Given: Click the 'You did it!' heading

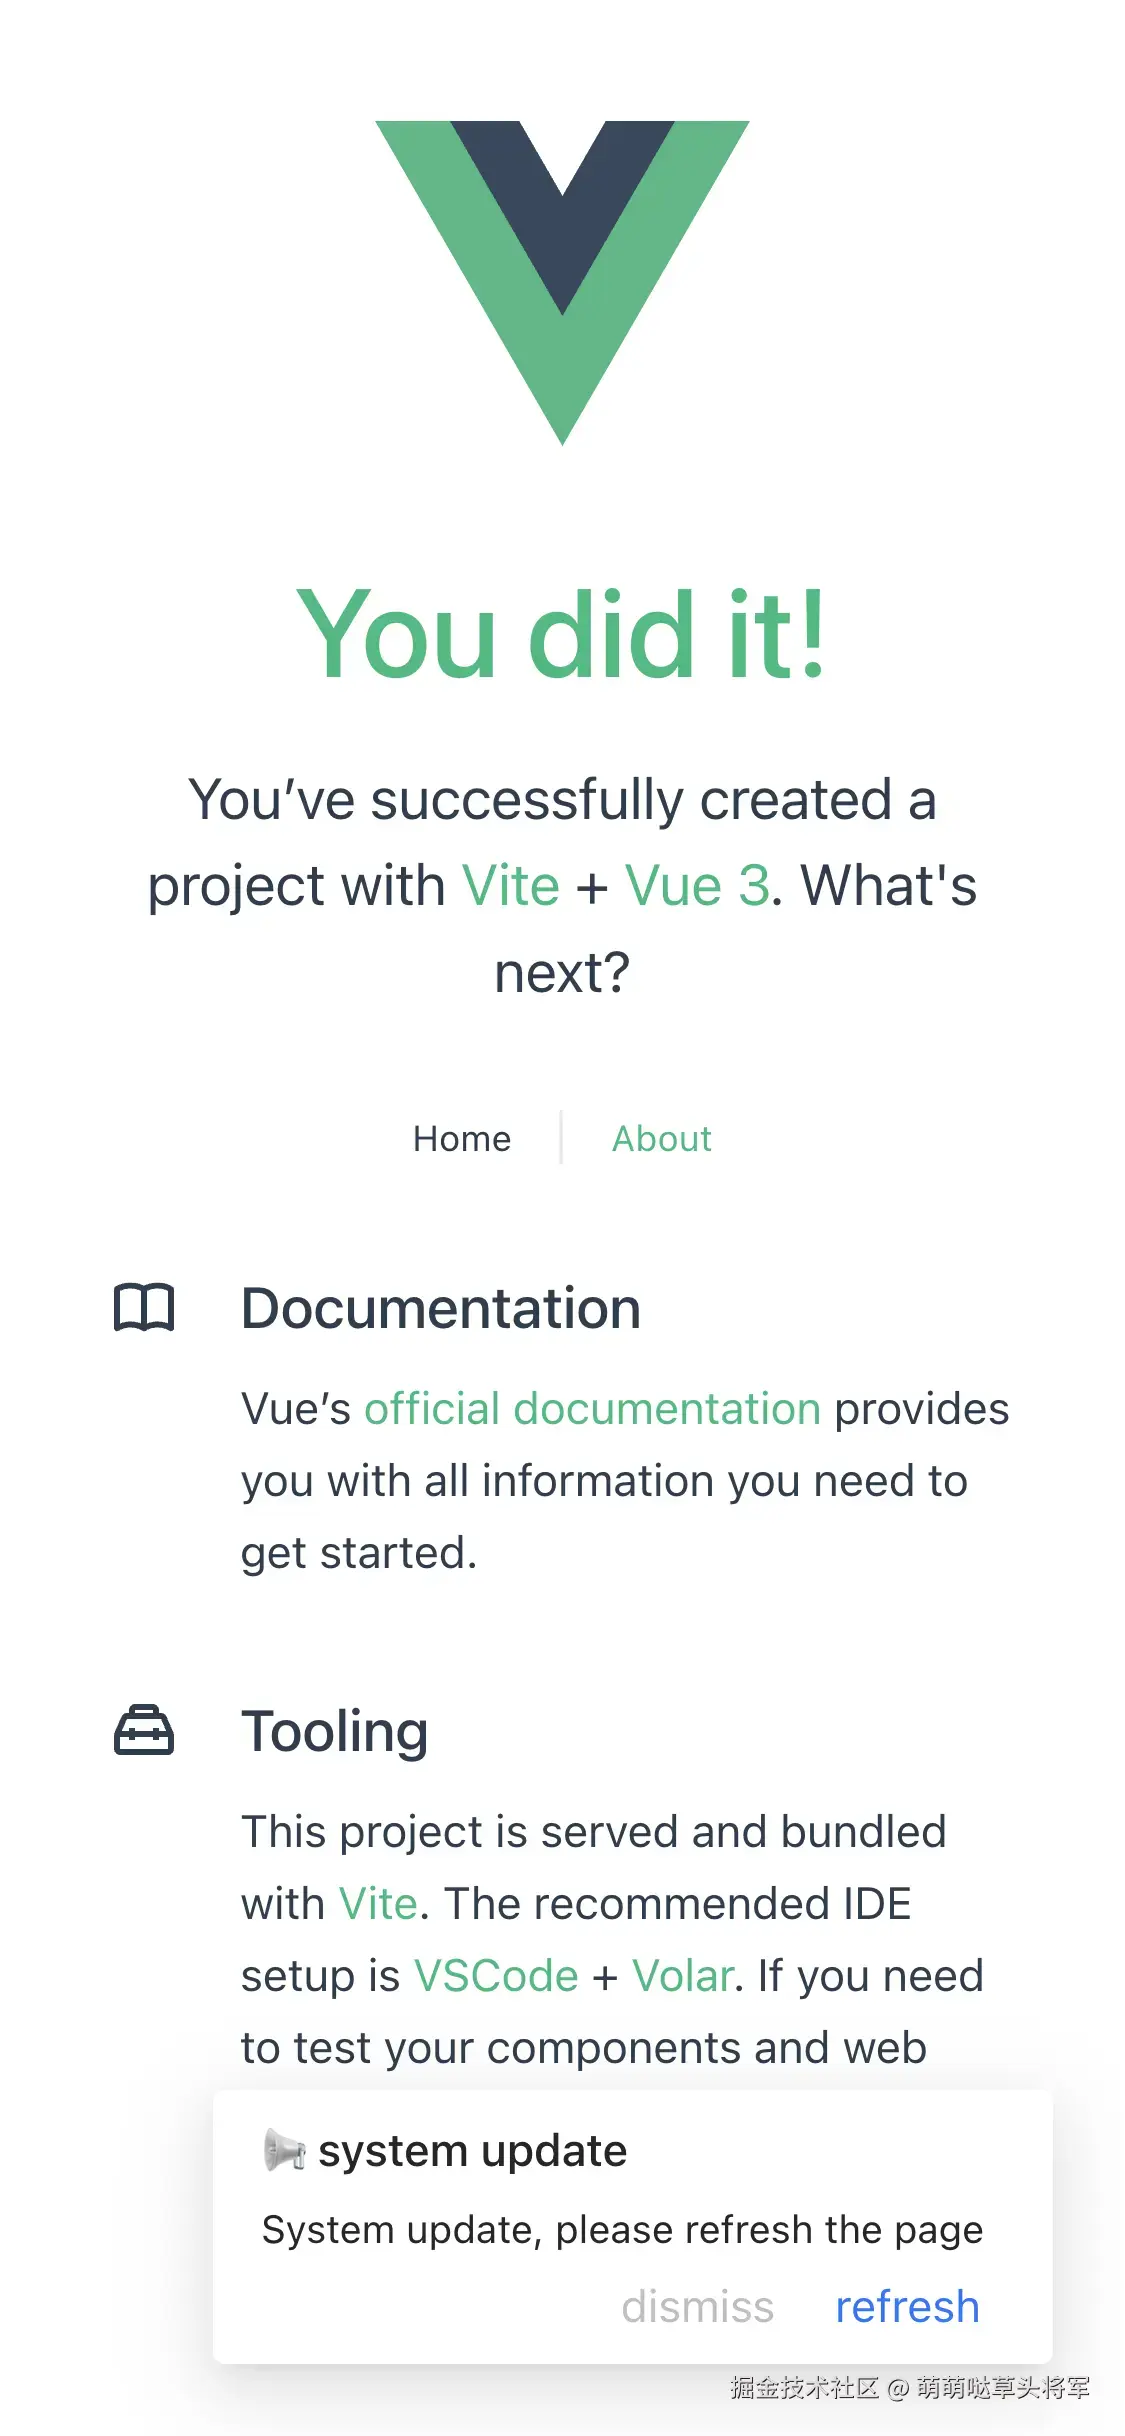Looking at the screenshot, I should (x=562, y=634).
